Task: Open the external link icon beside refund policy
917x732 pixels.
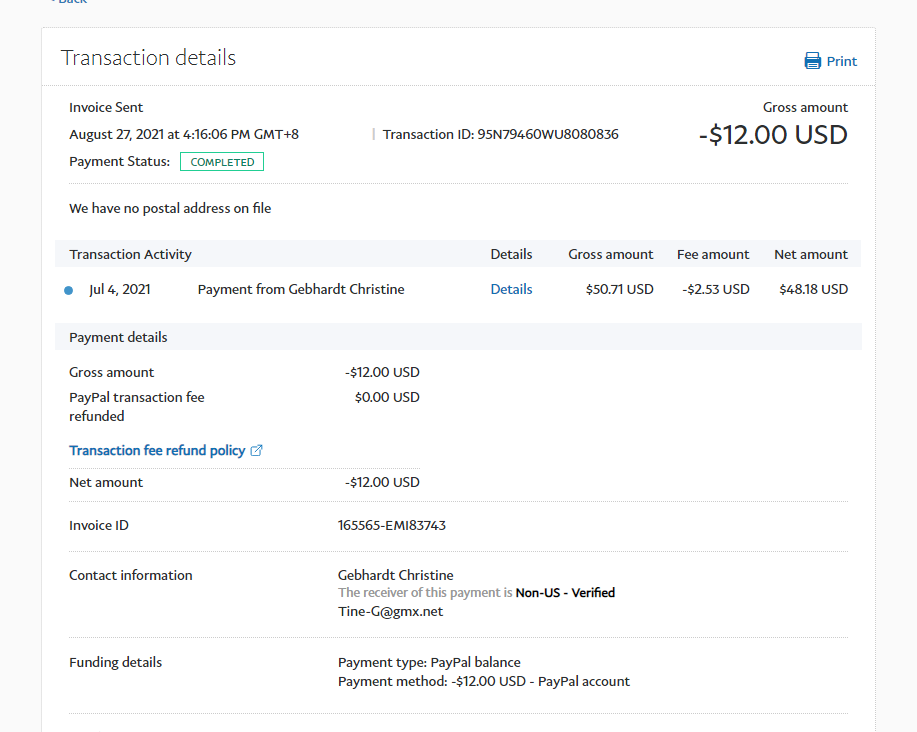Action: pos(257,451)
